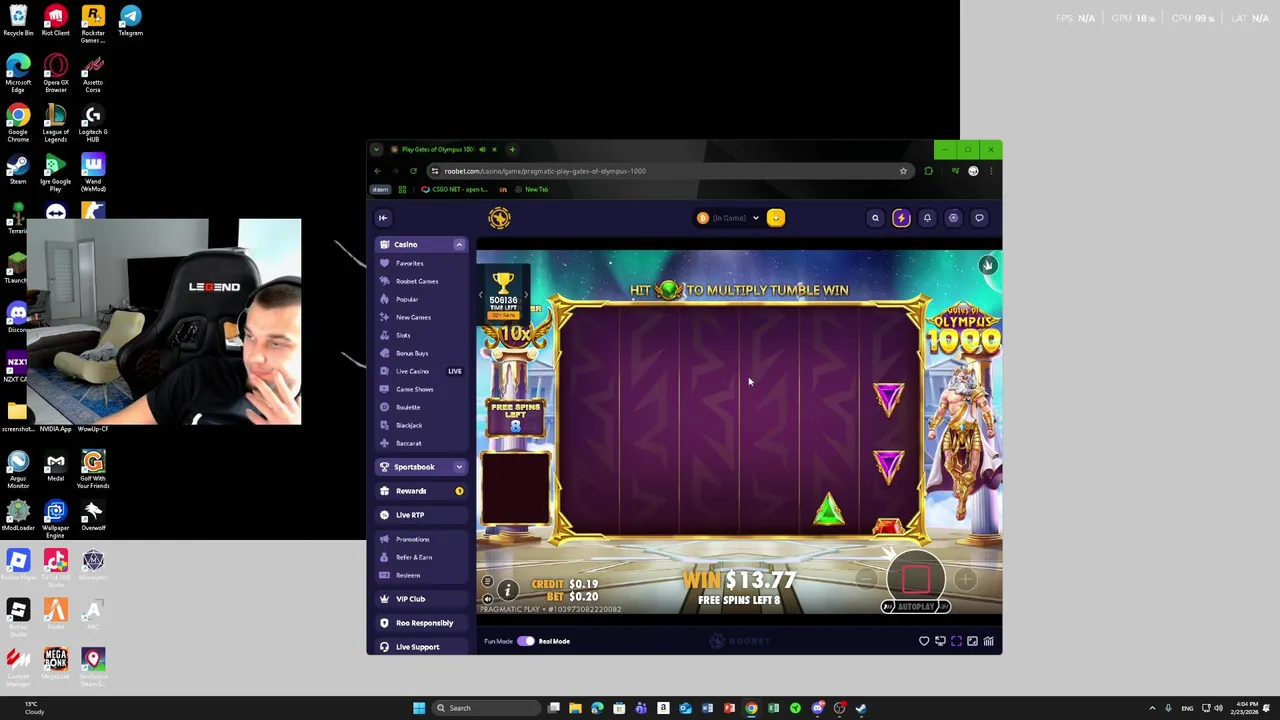The height and width of the screenshot is (720, 1280).
Task: Decrease bet with minus button
Action: 866,579
